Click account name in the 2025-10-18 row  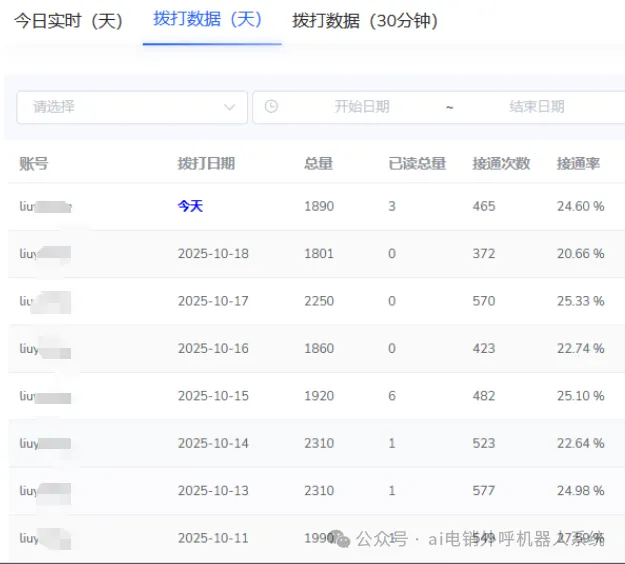coord(45,254)
